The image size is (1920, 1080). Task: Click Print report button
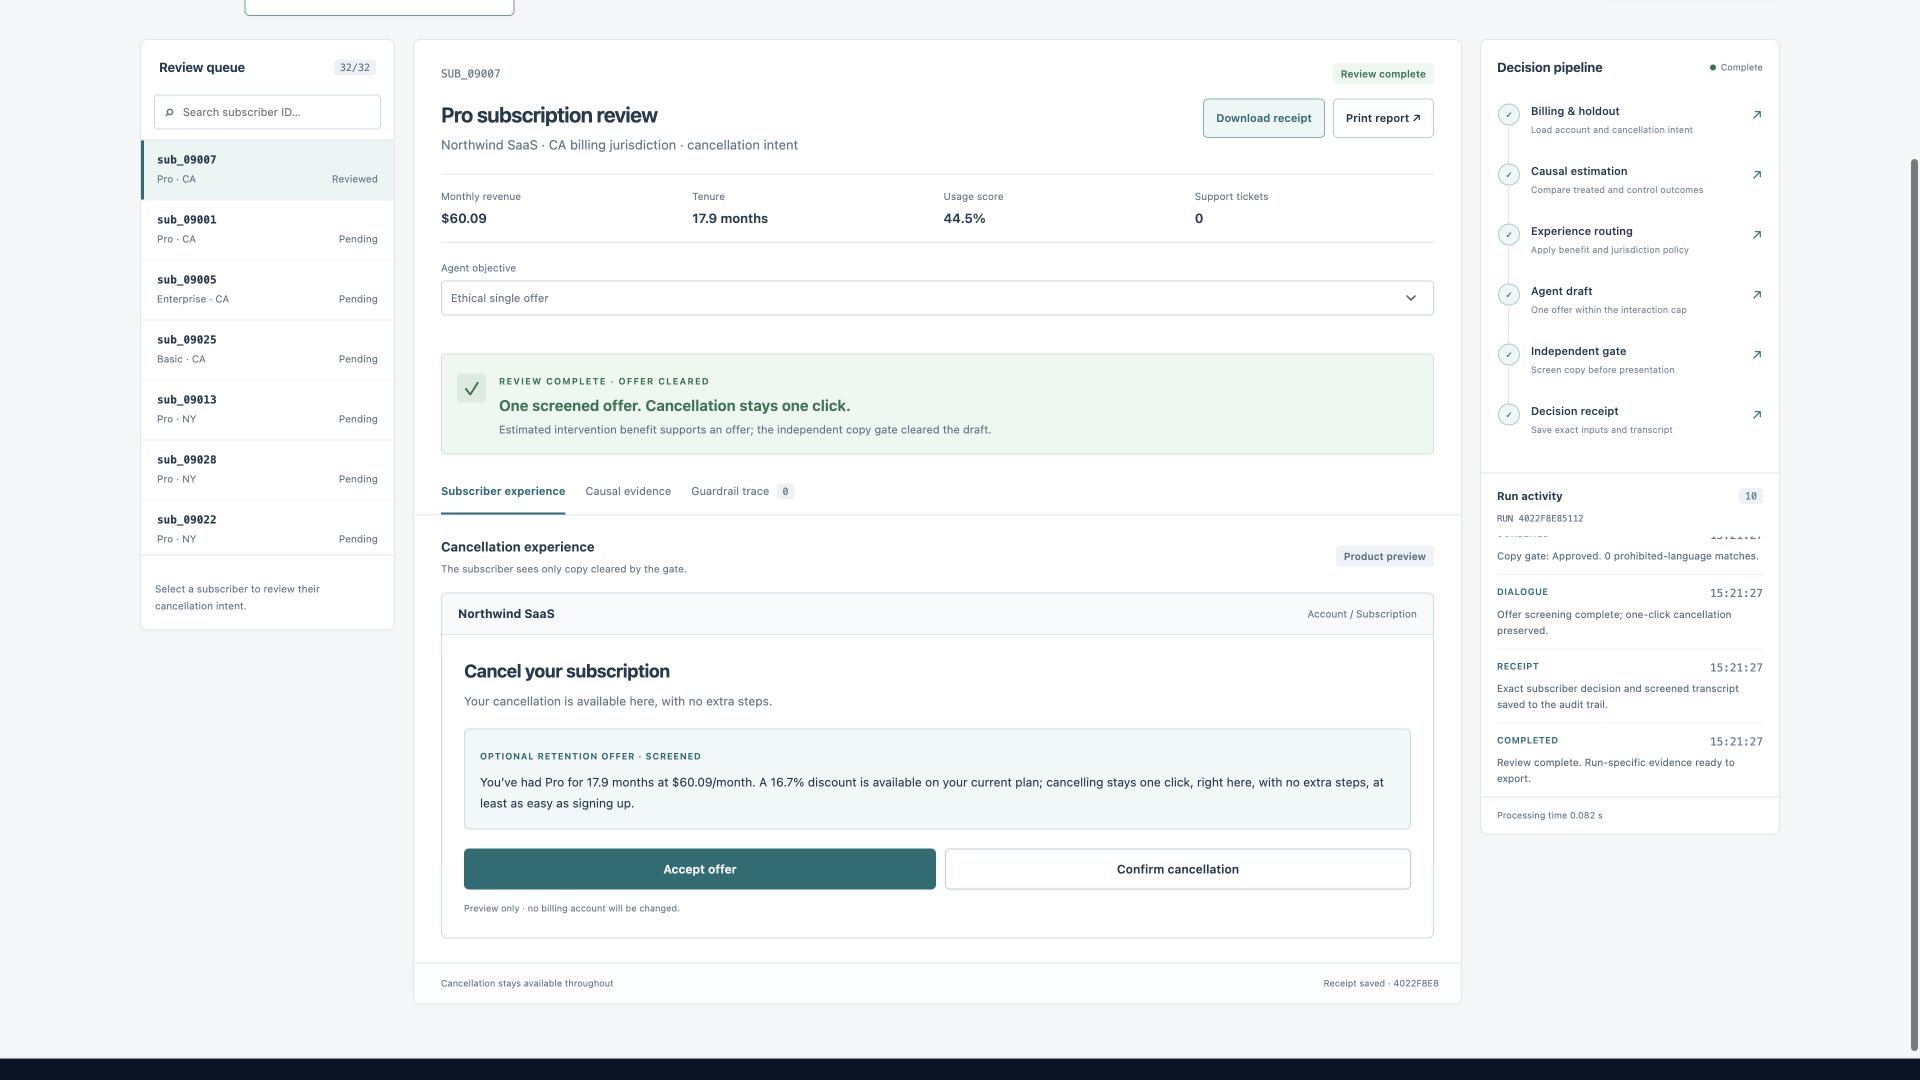pos(1383,118)
